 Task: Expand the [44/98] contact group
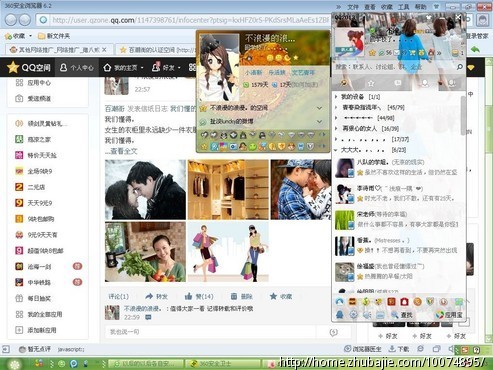coord(365,118)
